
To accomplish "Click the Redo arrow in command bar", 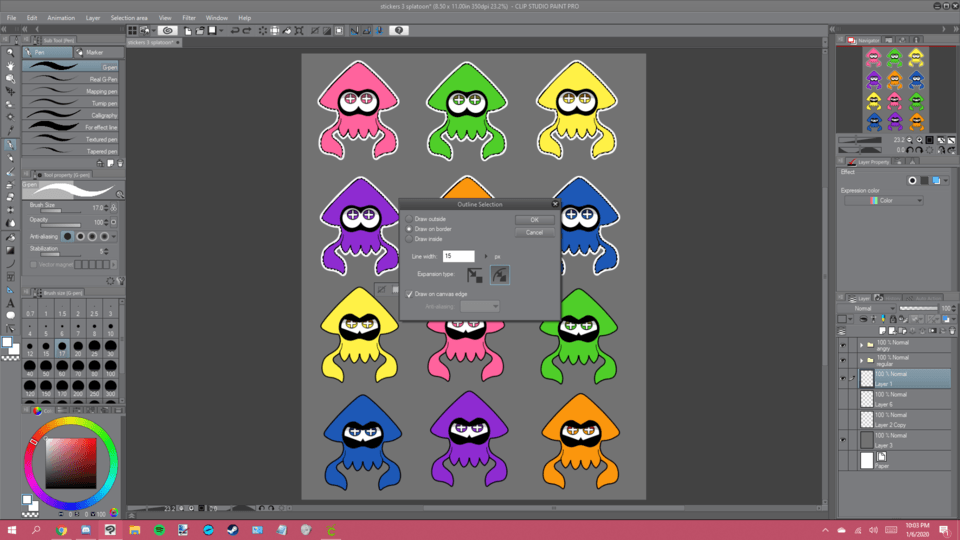I will coord(247,31).
